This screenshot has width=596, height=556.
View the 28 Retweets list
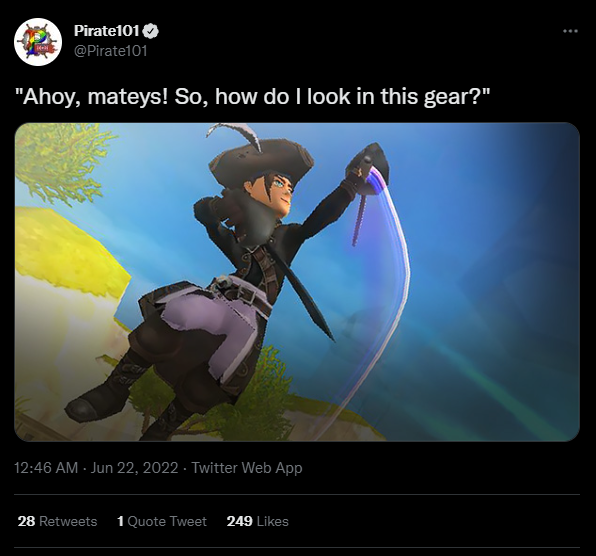[57, 521]
